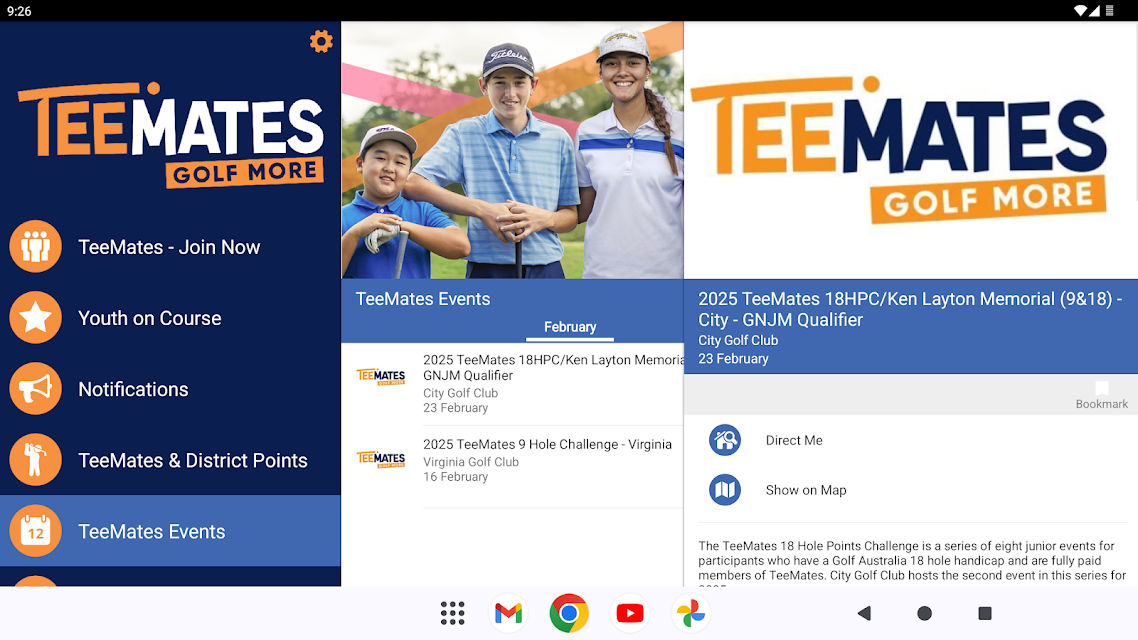This screenshot has height=640, width=1138.
Task: Launch Google Photos from the taskbar
Action: coord(690,613)
